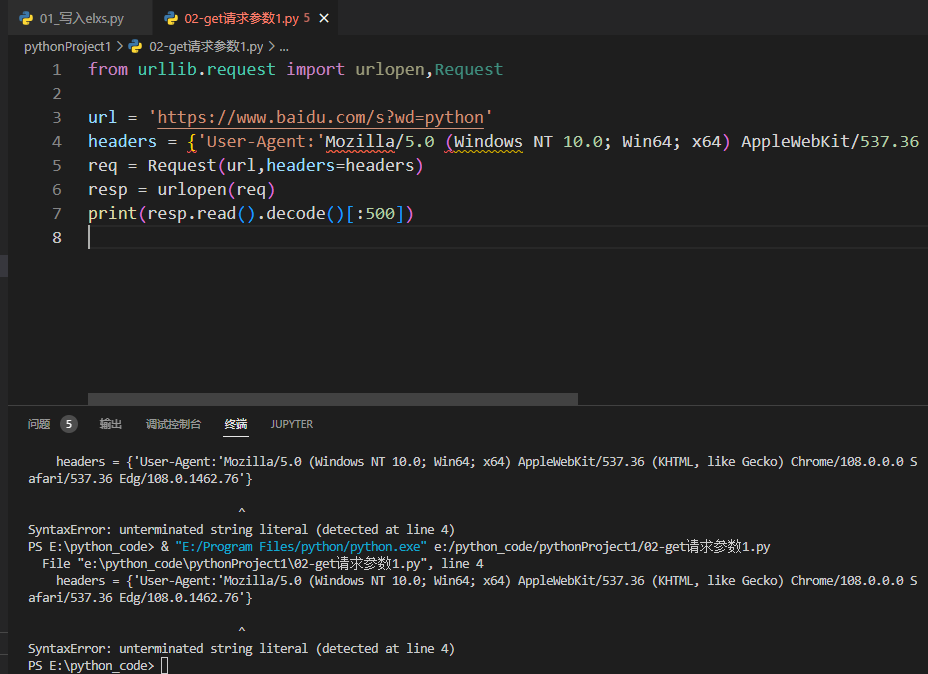Click line number 3 in the gutter
The width and height of the screenshot is (928, 674).
click(x=57, y=118)
